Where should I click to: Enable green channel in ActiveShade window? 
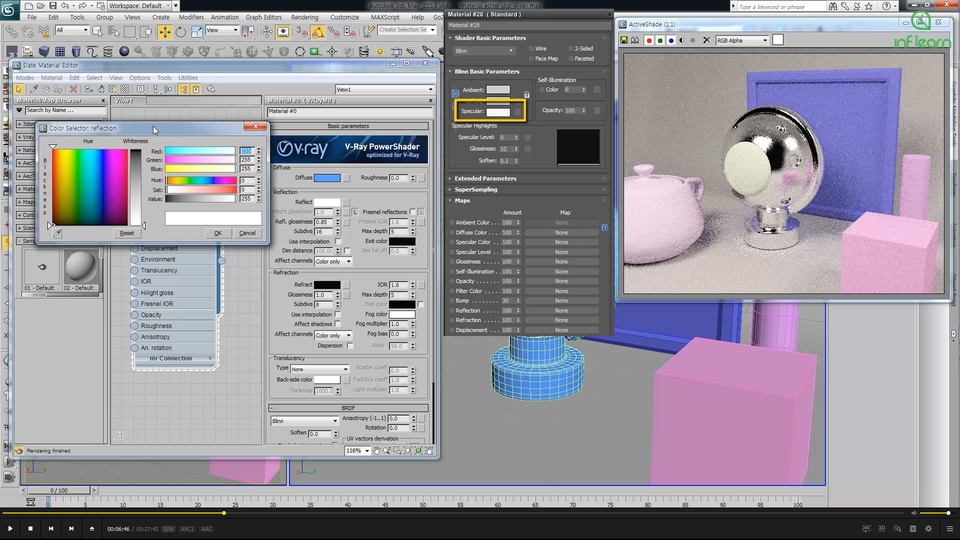click(660, 40)
